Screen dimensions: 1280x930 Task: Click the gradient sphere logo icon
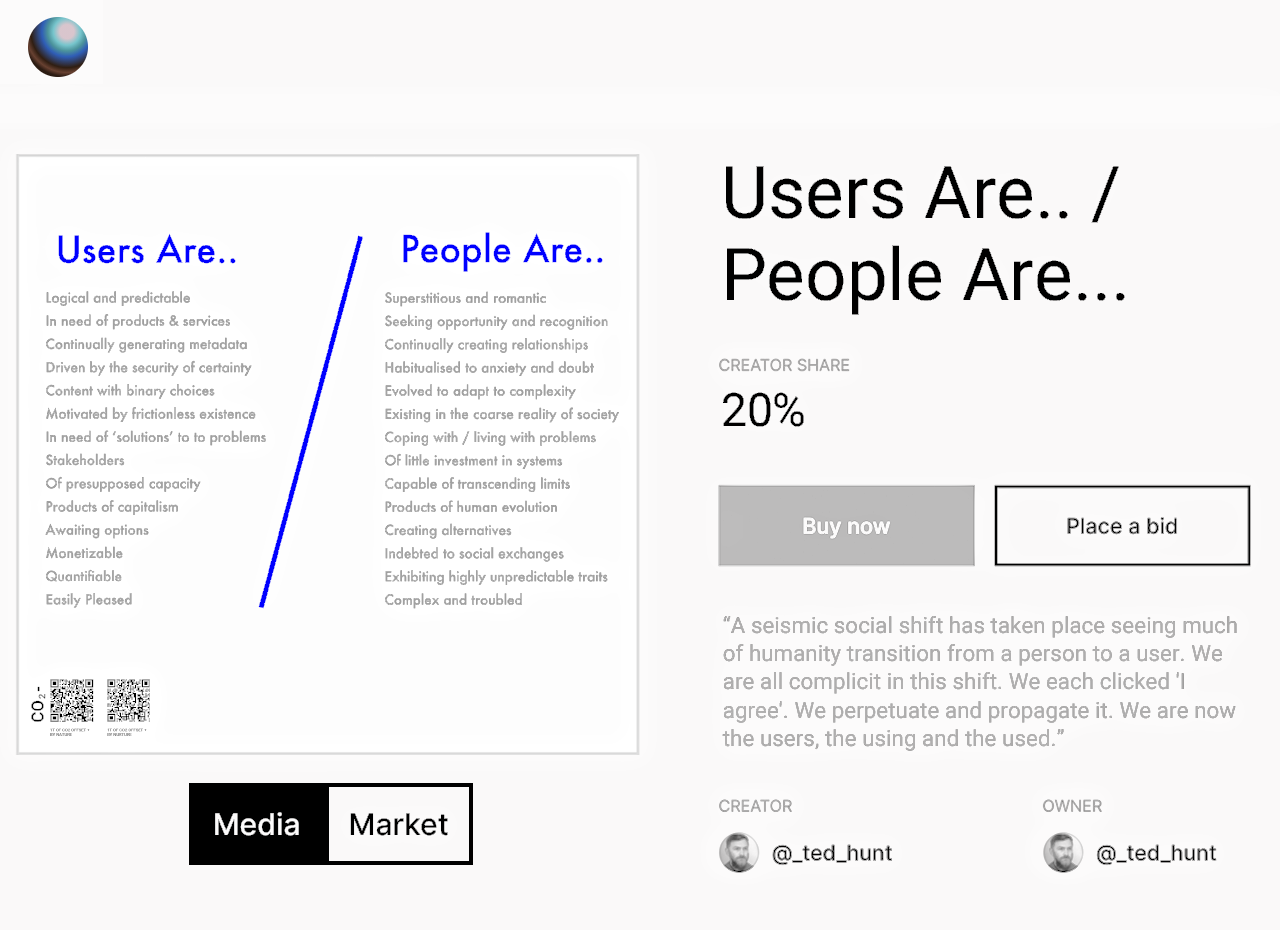tap(58, 47)
